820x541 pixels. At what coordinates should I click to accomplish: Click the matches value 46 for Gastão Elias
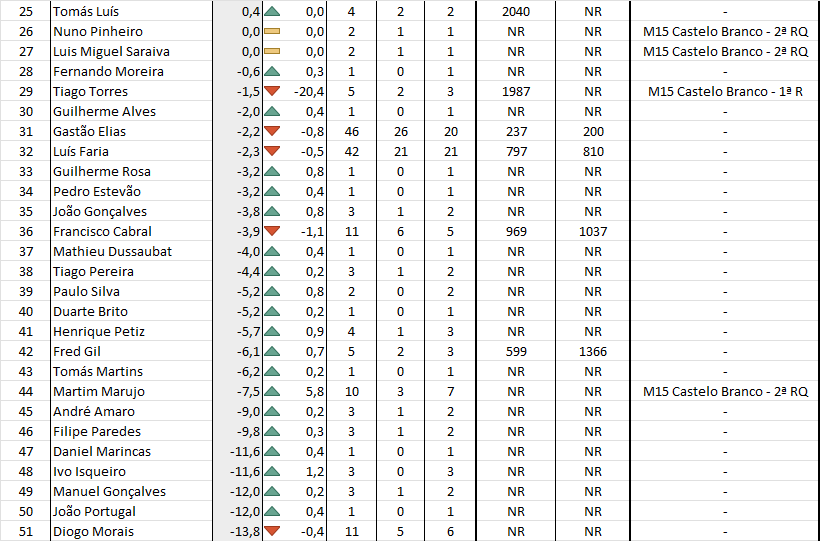tap(351, 131)
